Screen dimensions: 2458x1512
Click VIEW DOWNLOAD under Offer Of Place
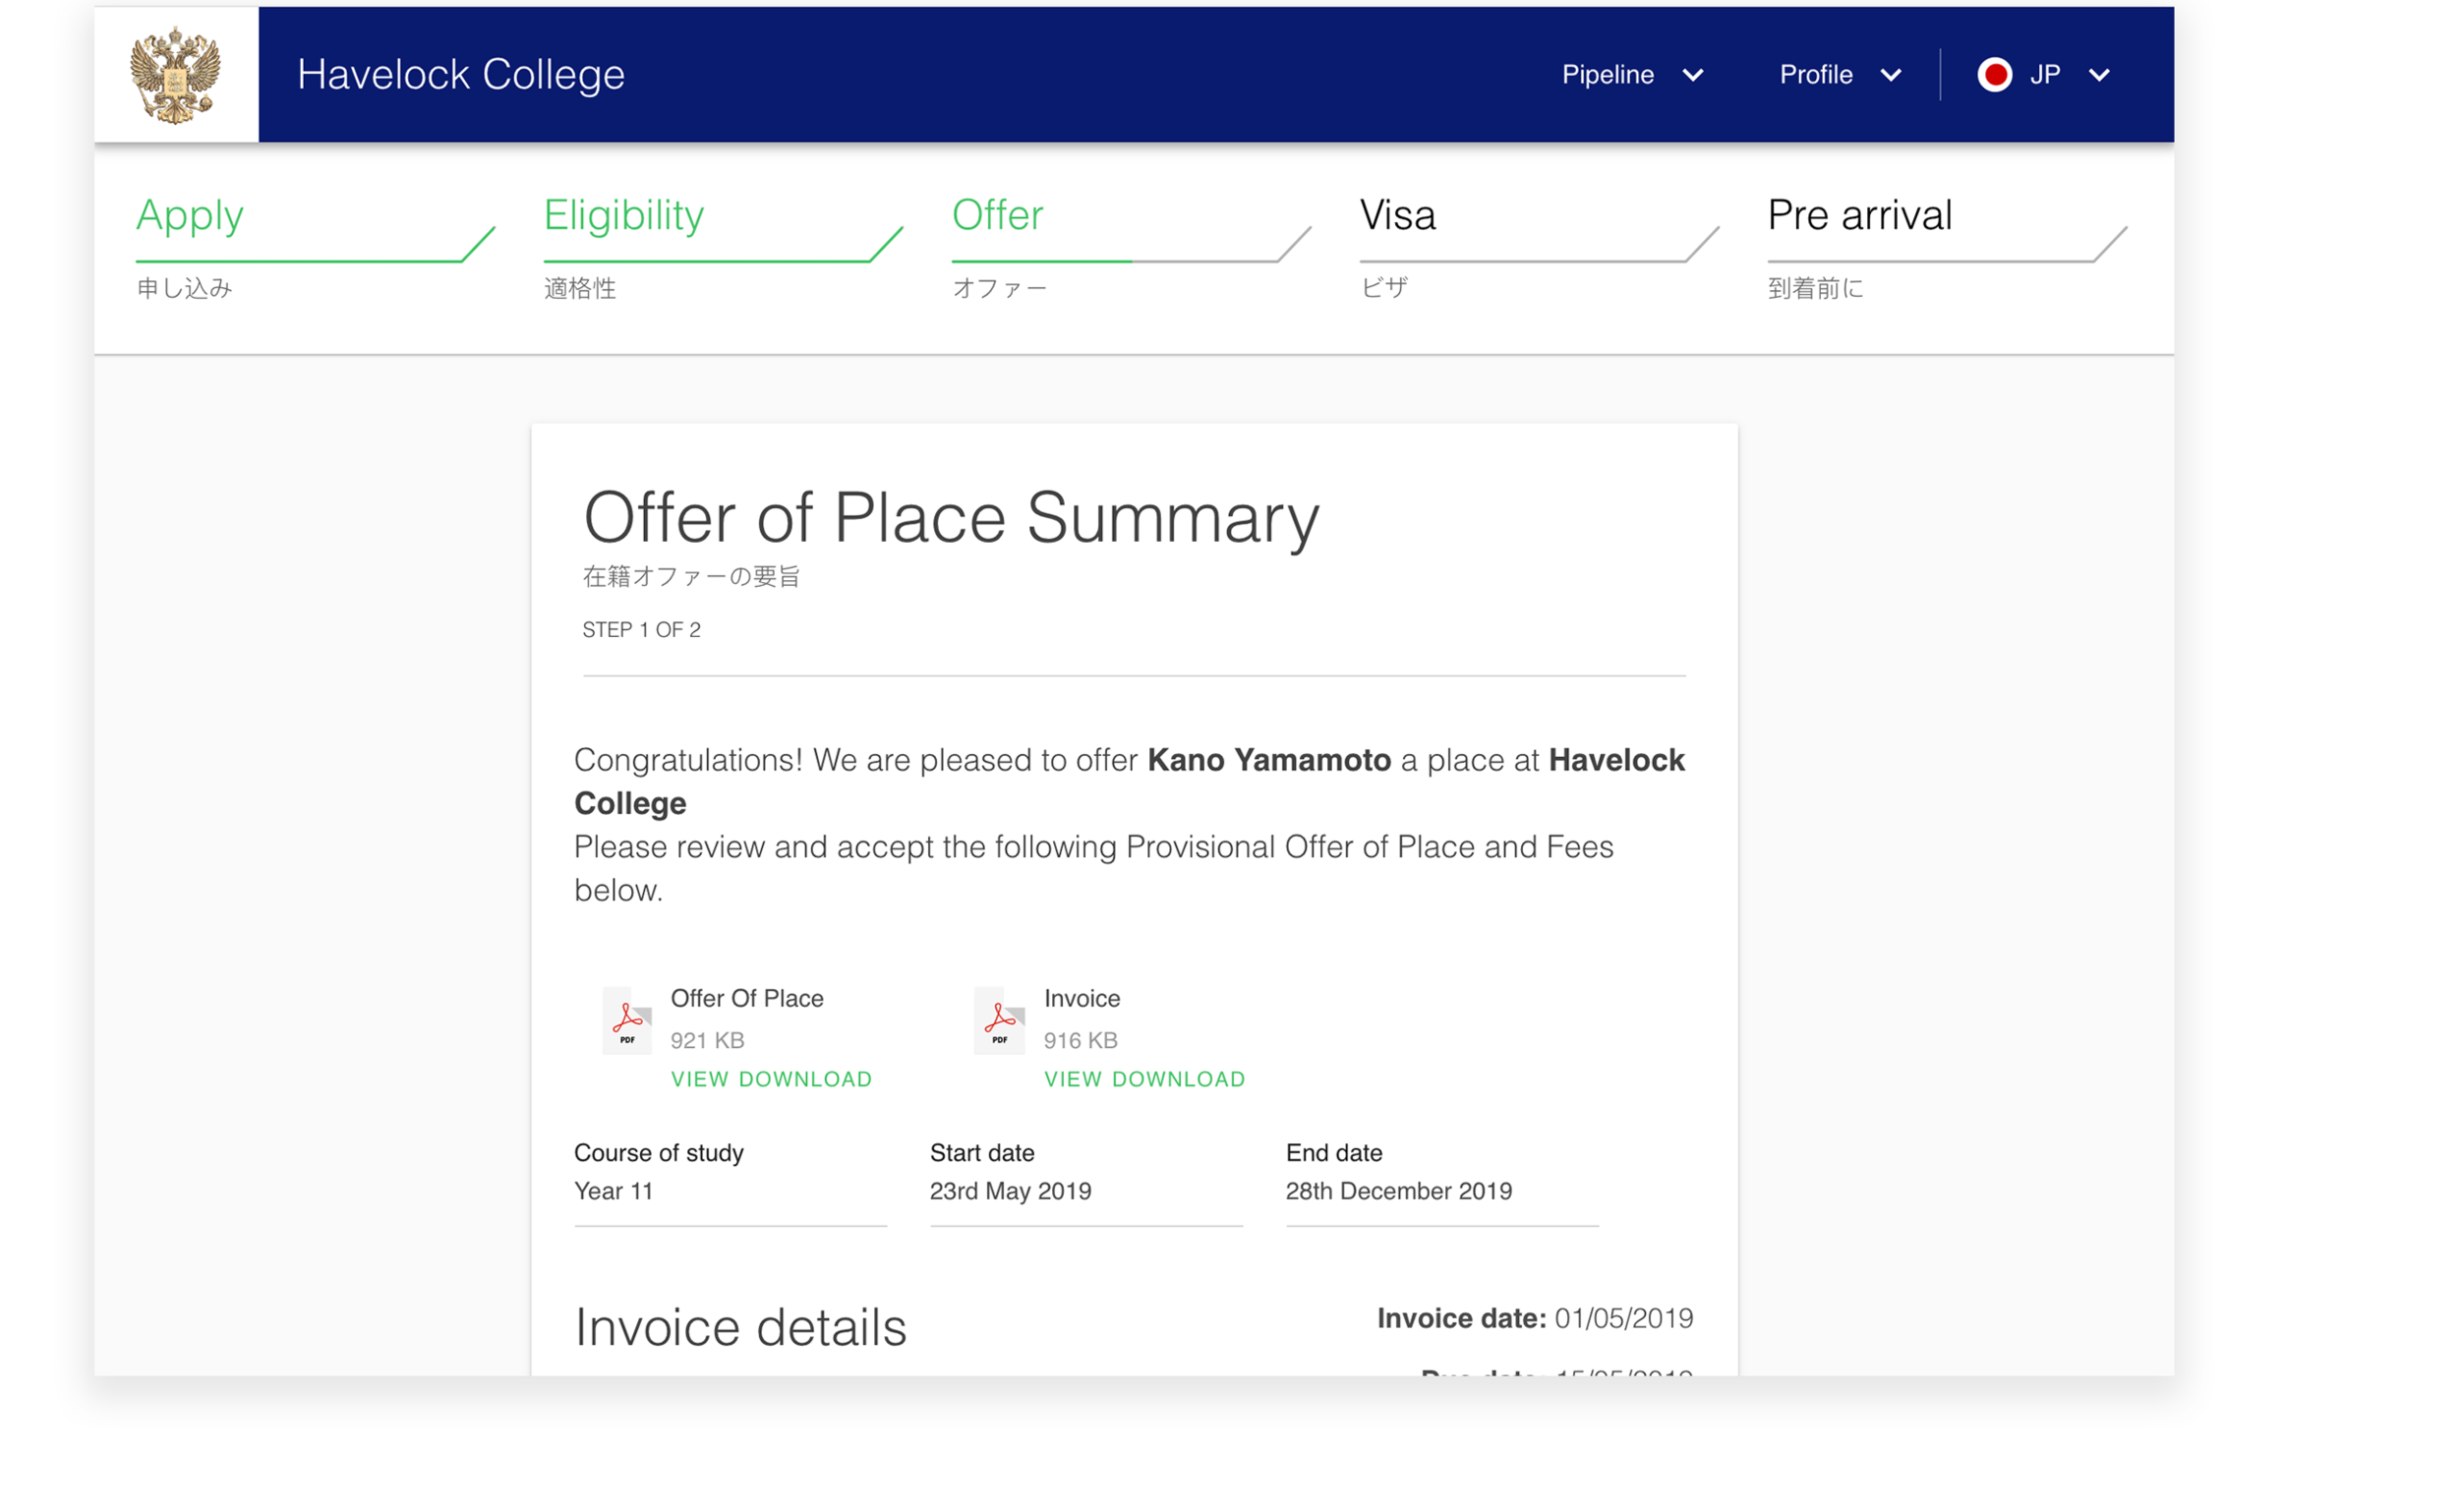(771, 1079)
